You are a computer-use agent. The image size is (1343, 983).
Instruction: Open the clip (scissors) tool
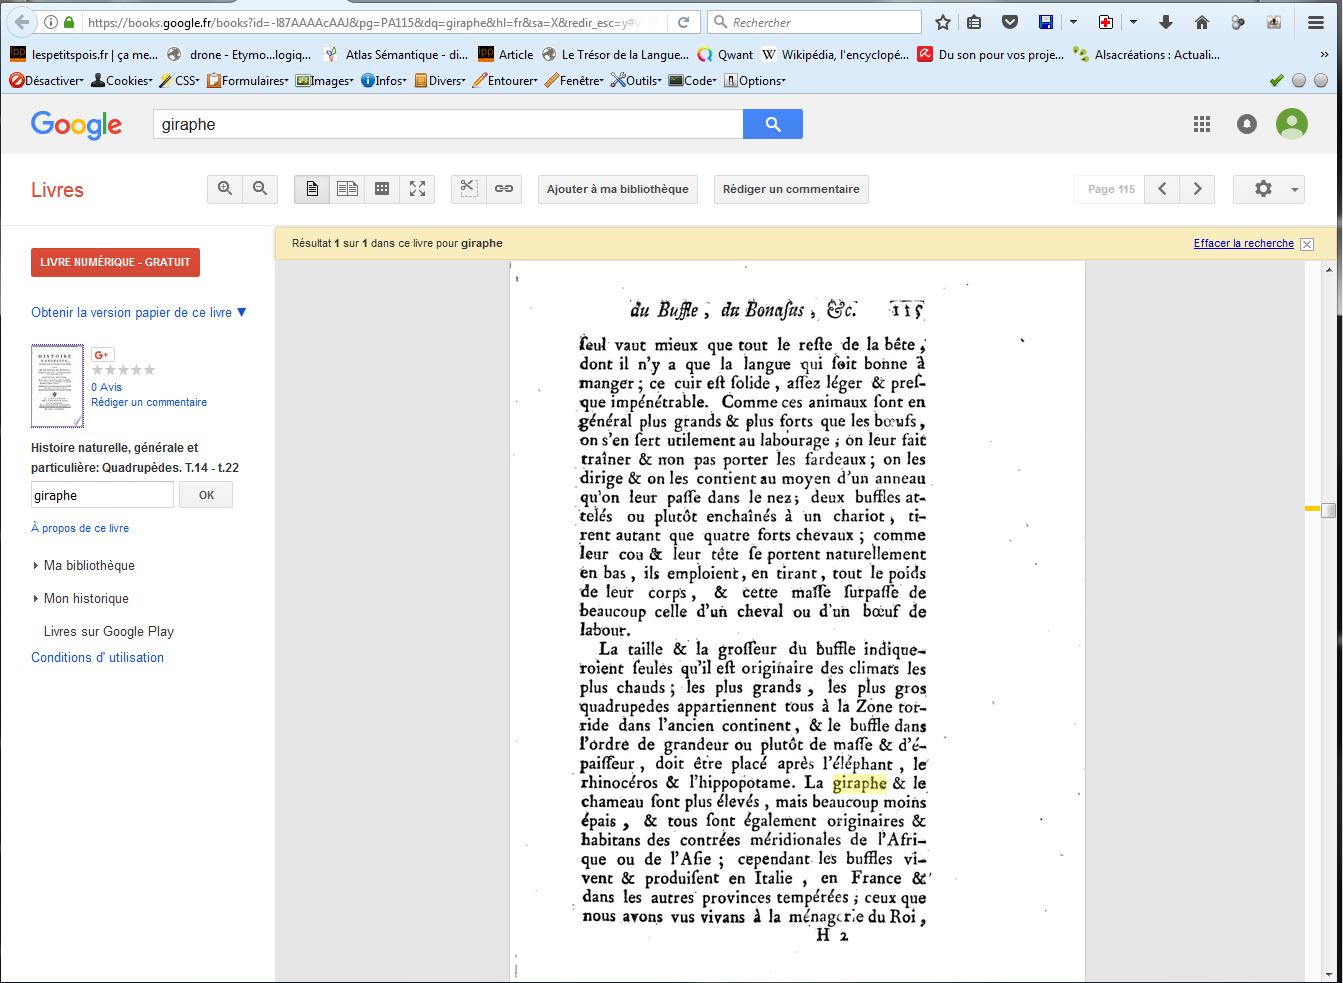(x=468, y=189)
